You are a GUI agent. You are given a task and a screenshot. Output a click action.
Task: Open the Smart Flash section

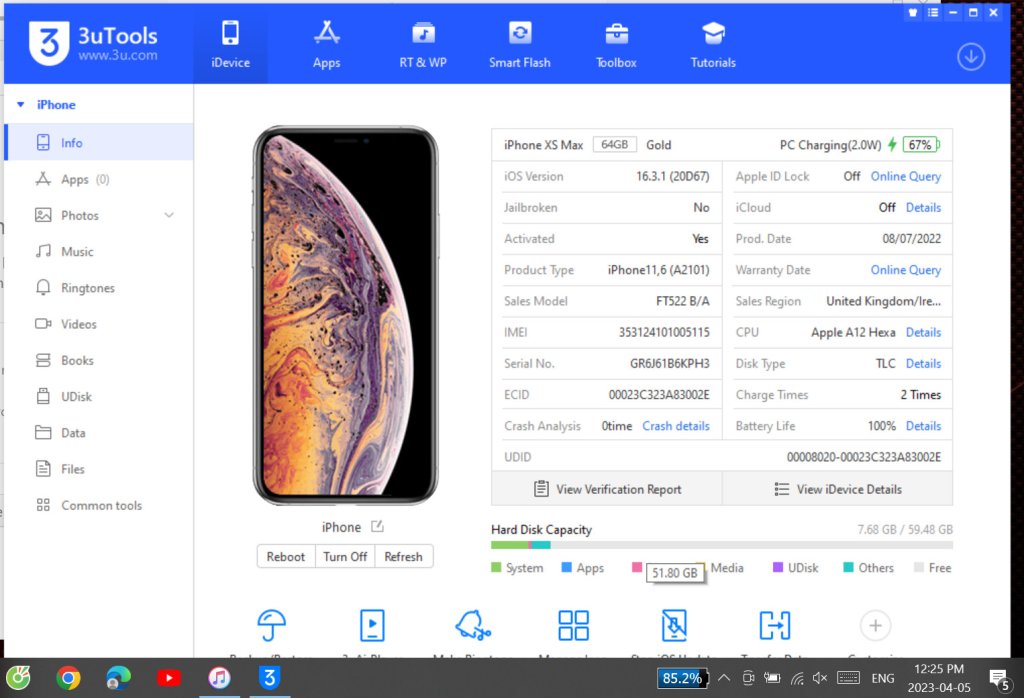(520, 45)
